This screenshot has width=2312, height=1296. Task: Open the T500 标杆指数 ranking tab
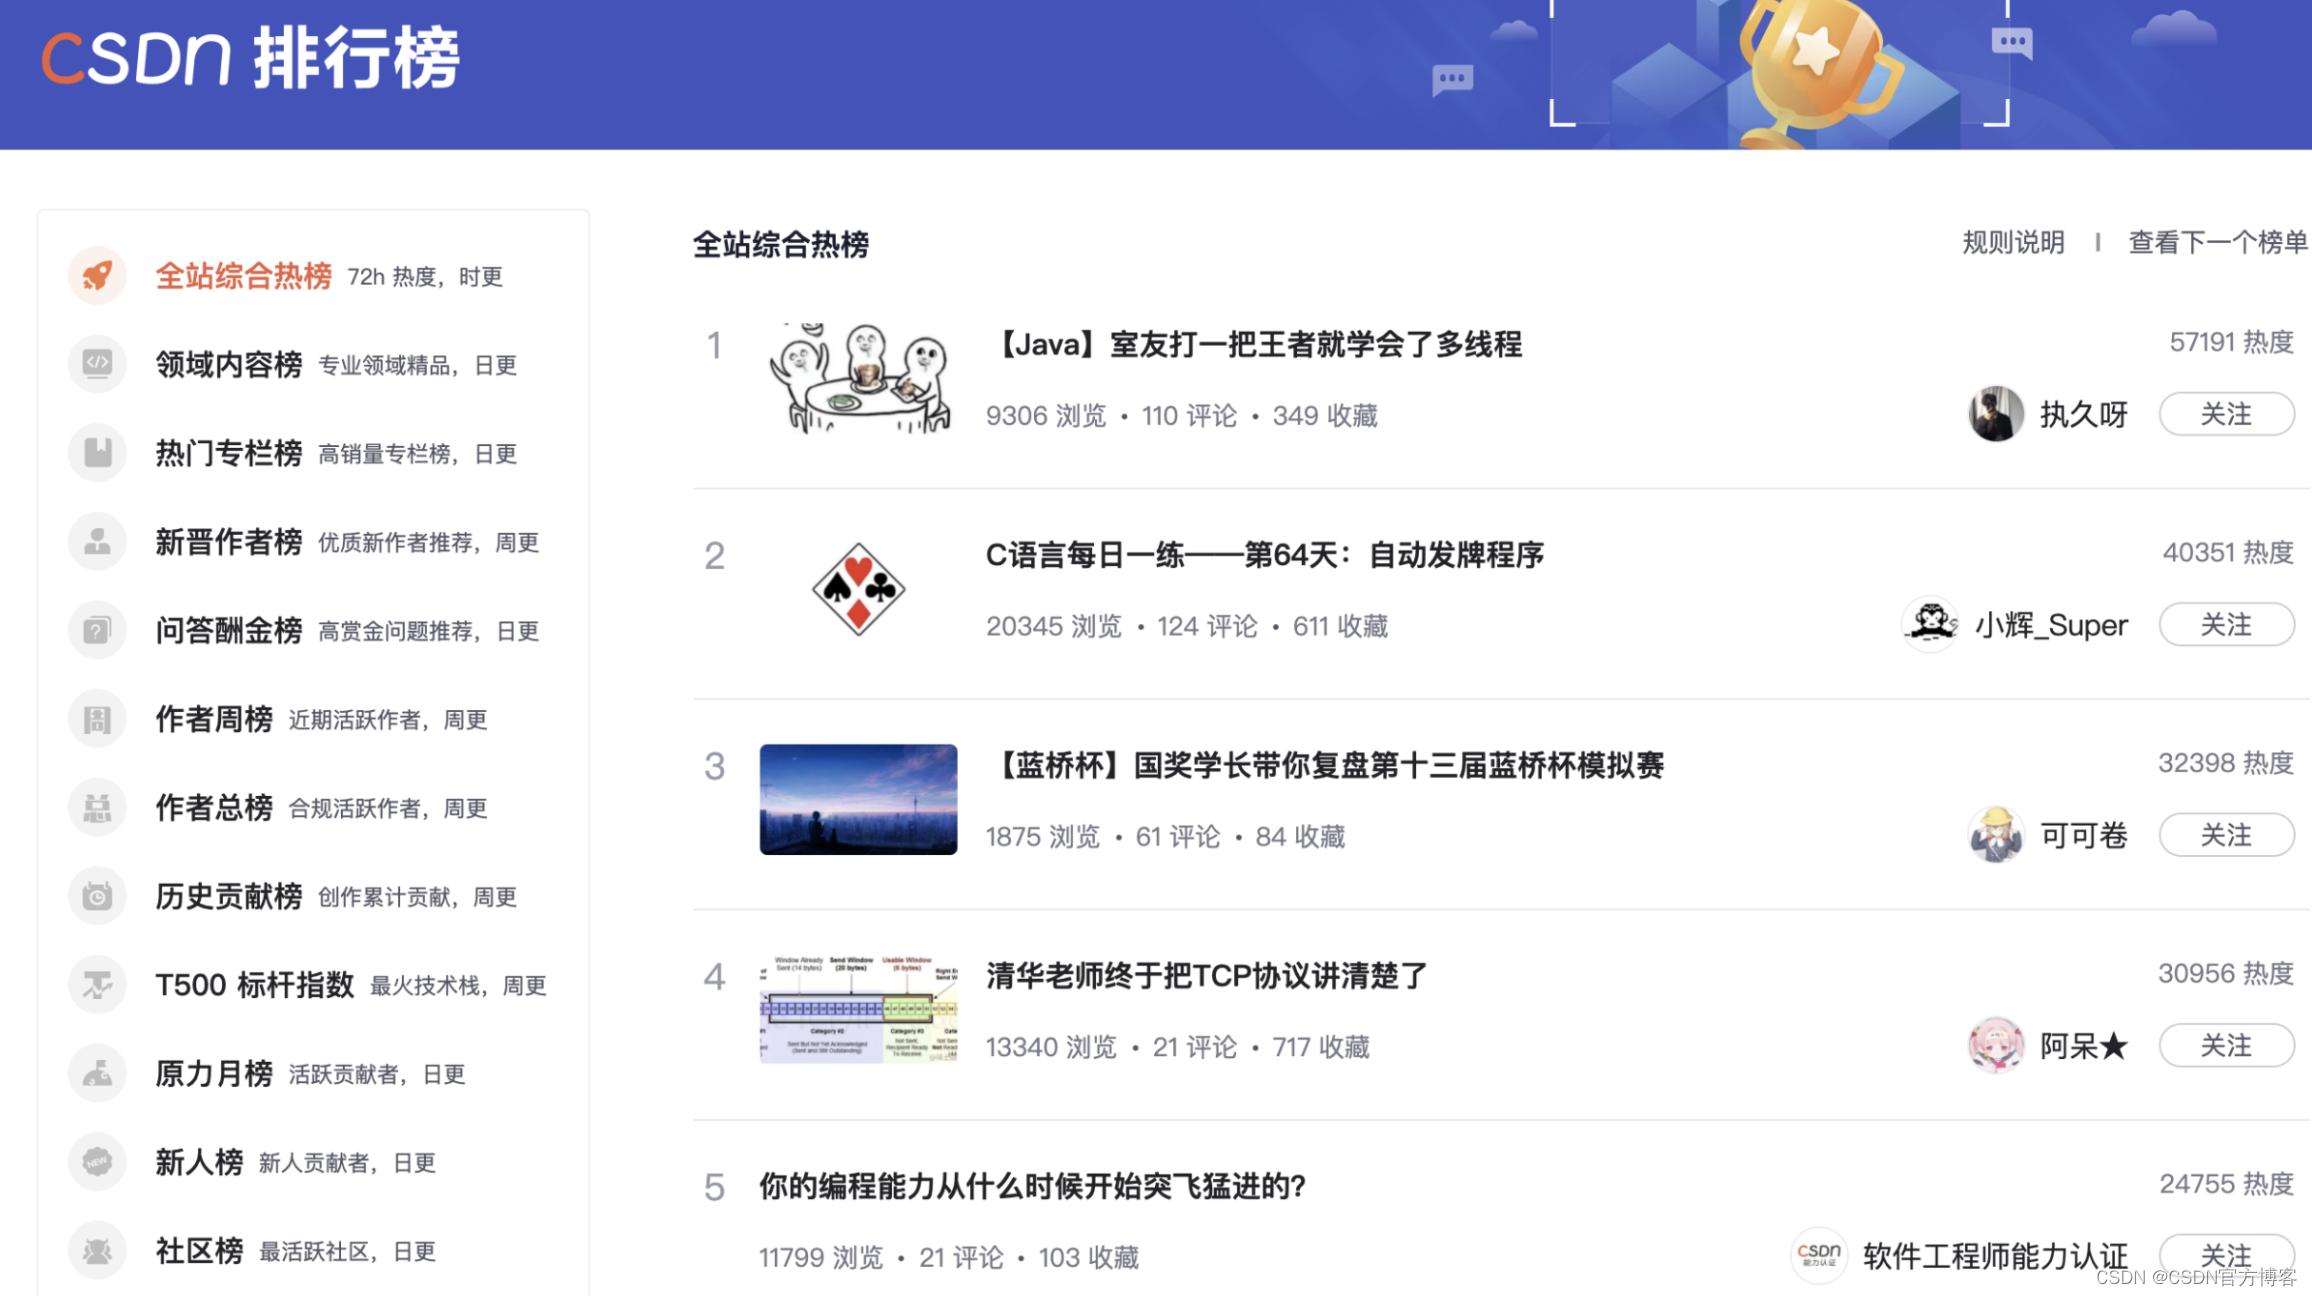pyautogui.click(x=255, y=985)
